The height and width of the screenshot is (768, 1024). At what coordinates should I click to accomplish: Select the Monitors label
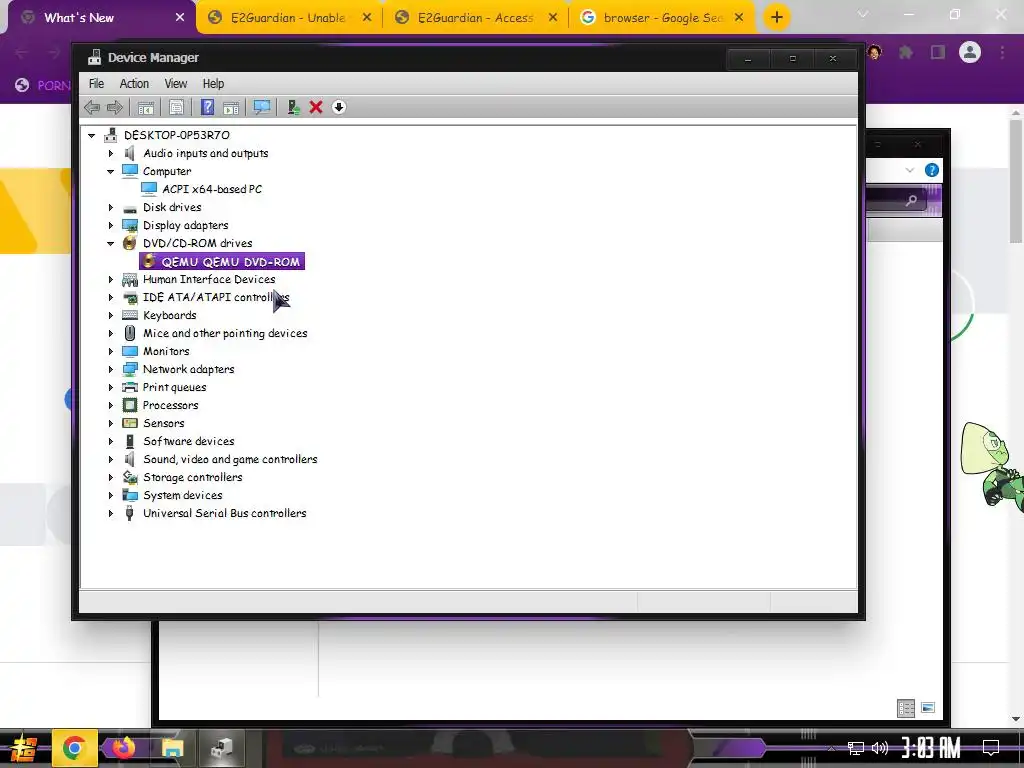click(166, 351)
